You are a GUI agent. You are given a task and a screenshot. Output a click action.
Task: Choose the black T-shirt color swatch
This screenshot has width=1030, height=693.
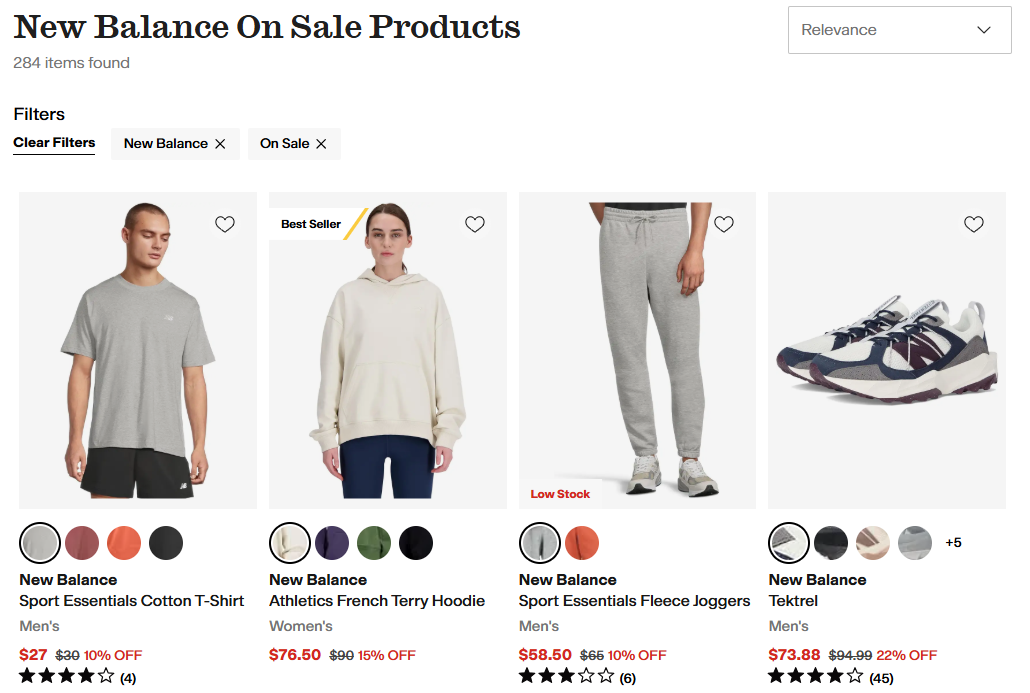point(166,543)
